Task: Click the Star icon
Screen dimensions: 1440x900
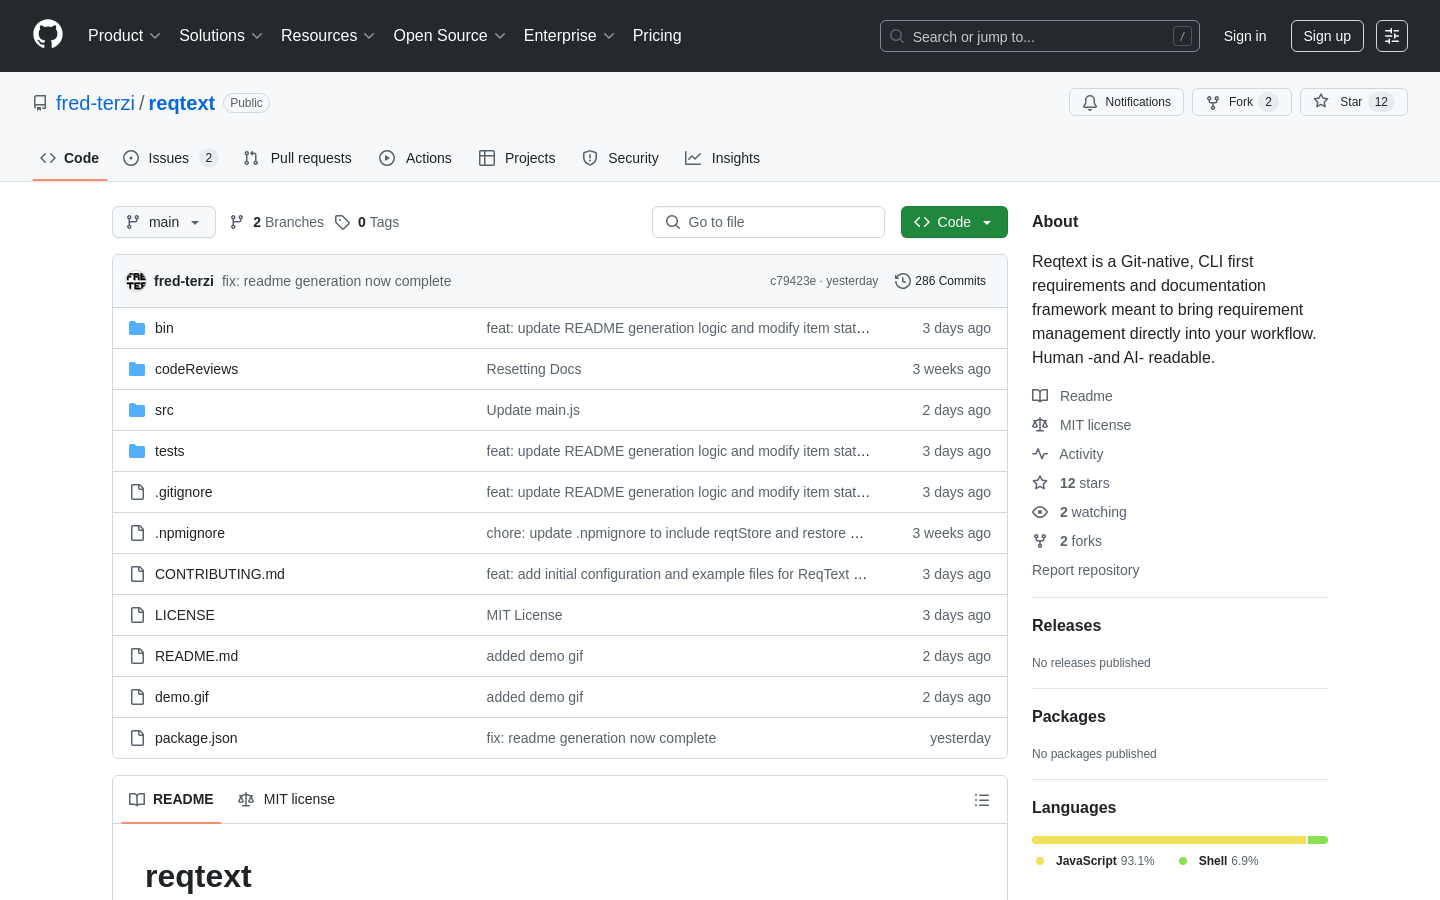Action: 1321,102
